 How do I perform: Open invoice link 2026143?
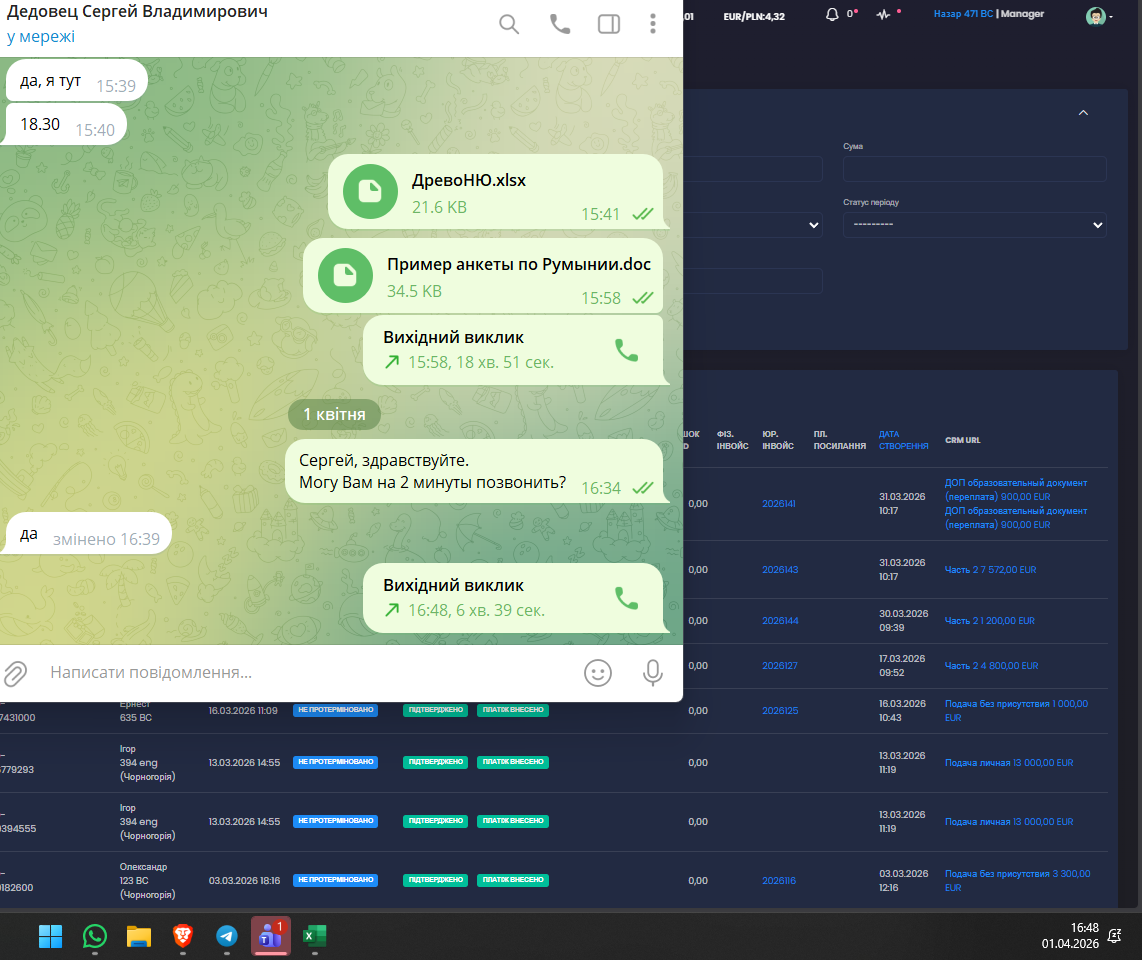(x=780, y=570)
